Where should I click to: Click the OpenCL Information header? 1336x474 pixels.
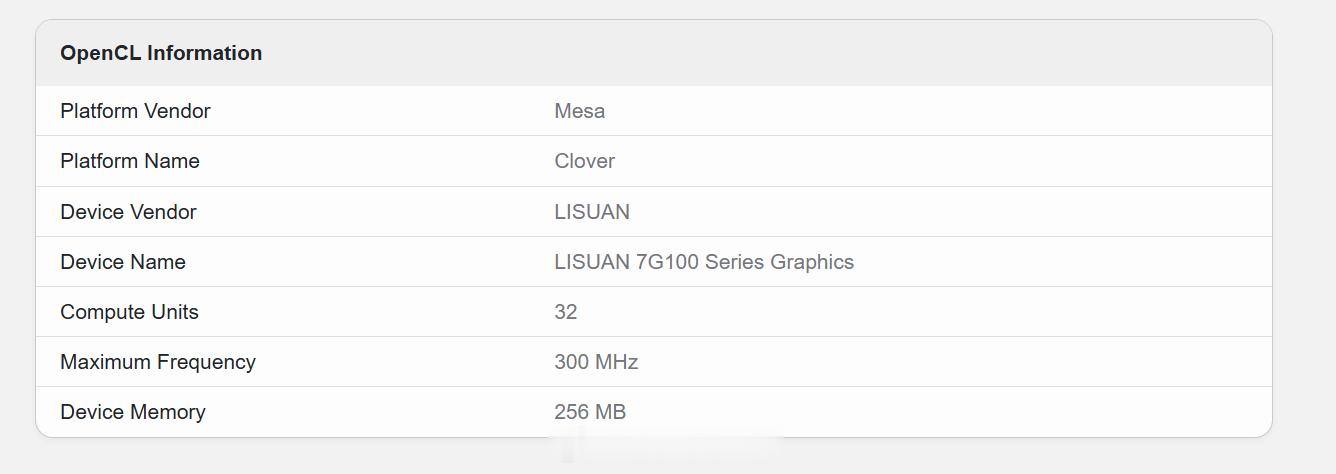point(161,53)
